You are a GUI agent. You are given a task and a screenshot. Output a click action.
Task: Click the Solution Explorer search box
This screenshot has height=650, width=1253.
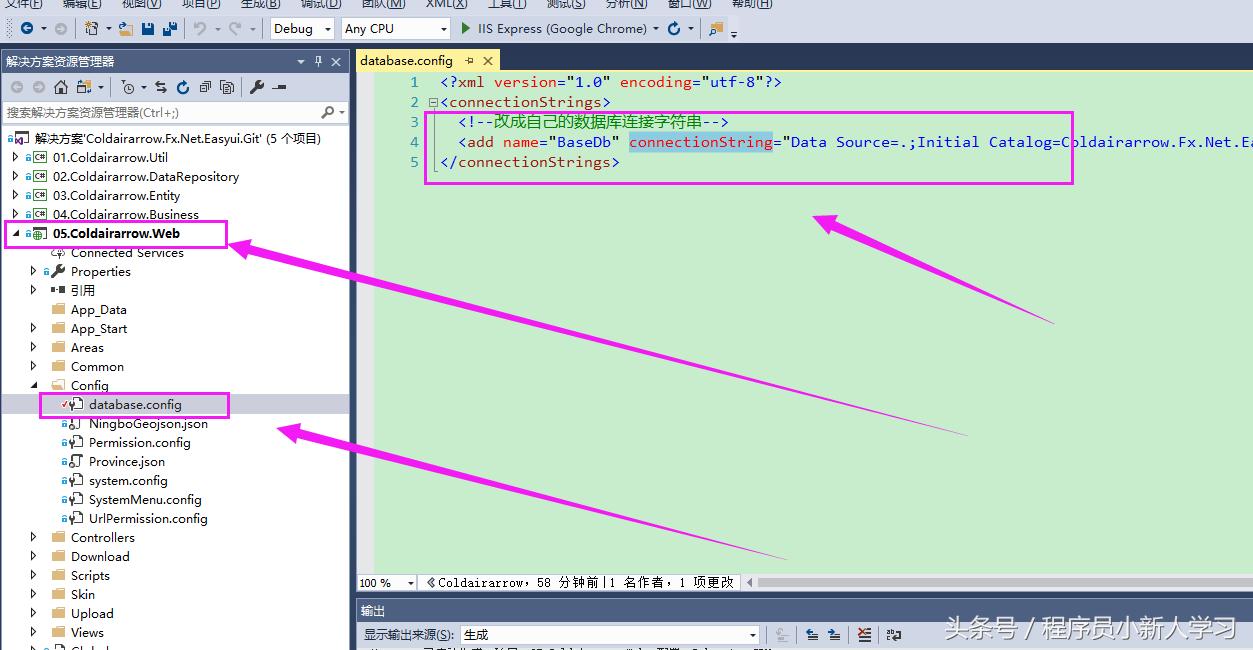tap(160, 113)
